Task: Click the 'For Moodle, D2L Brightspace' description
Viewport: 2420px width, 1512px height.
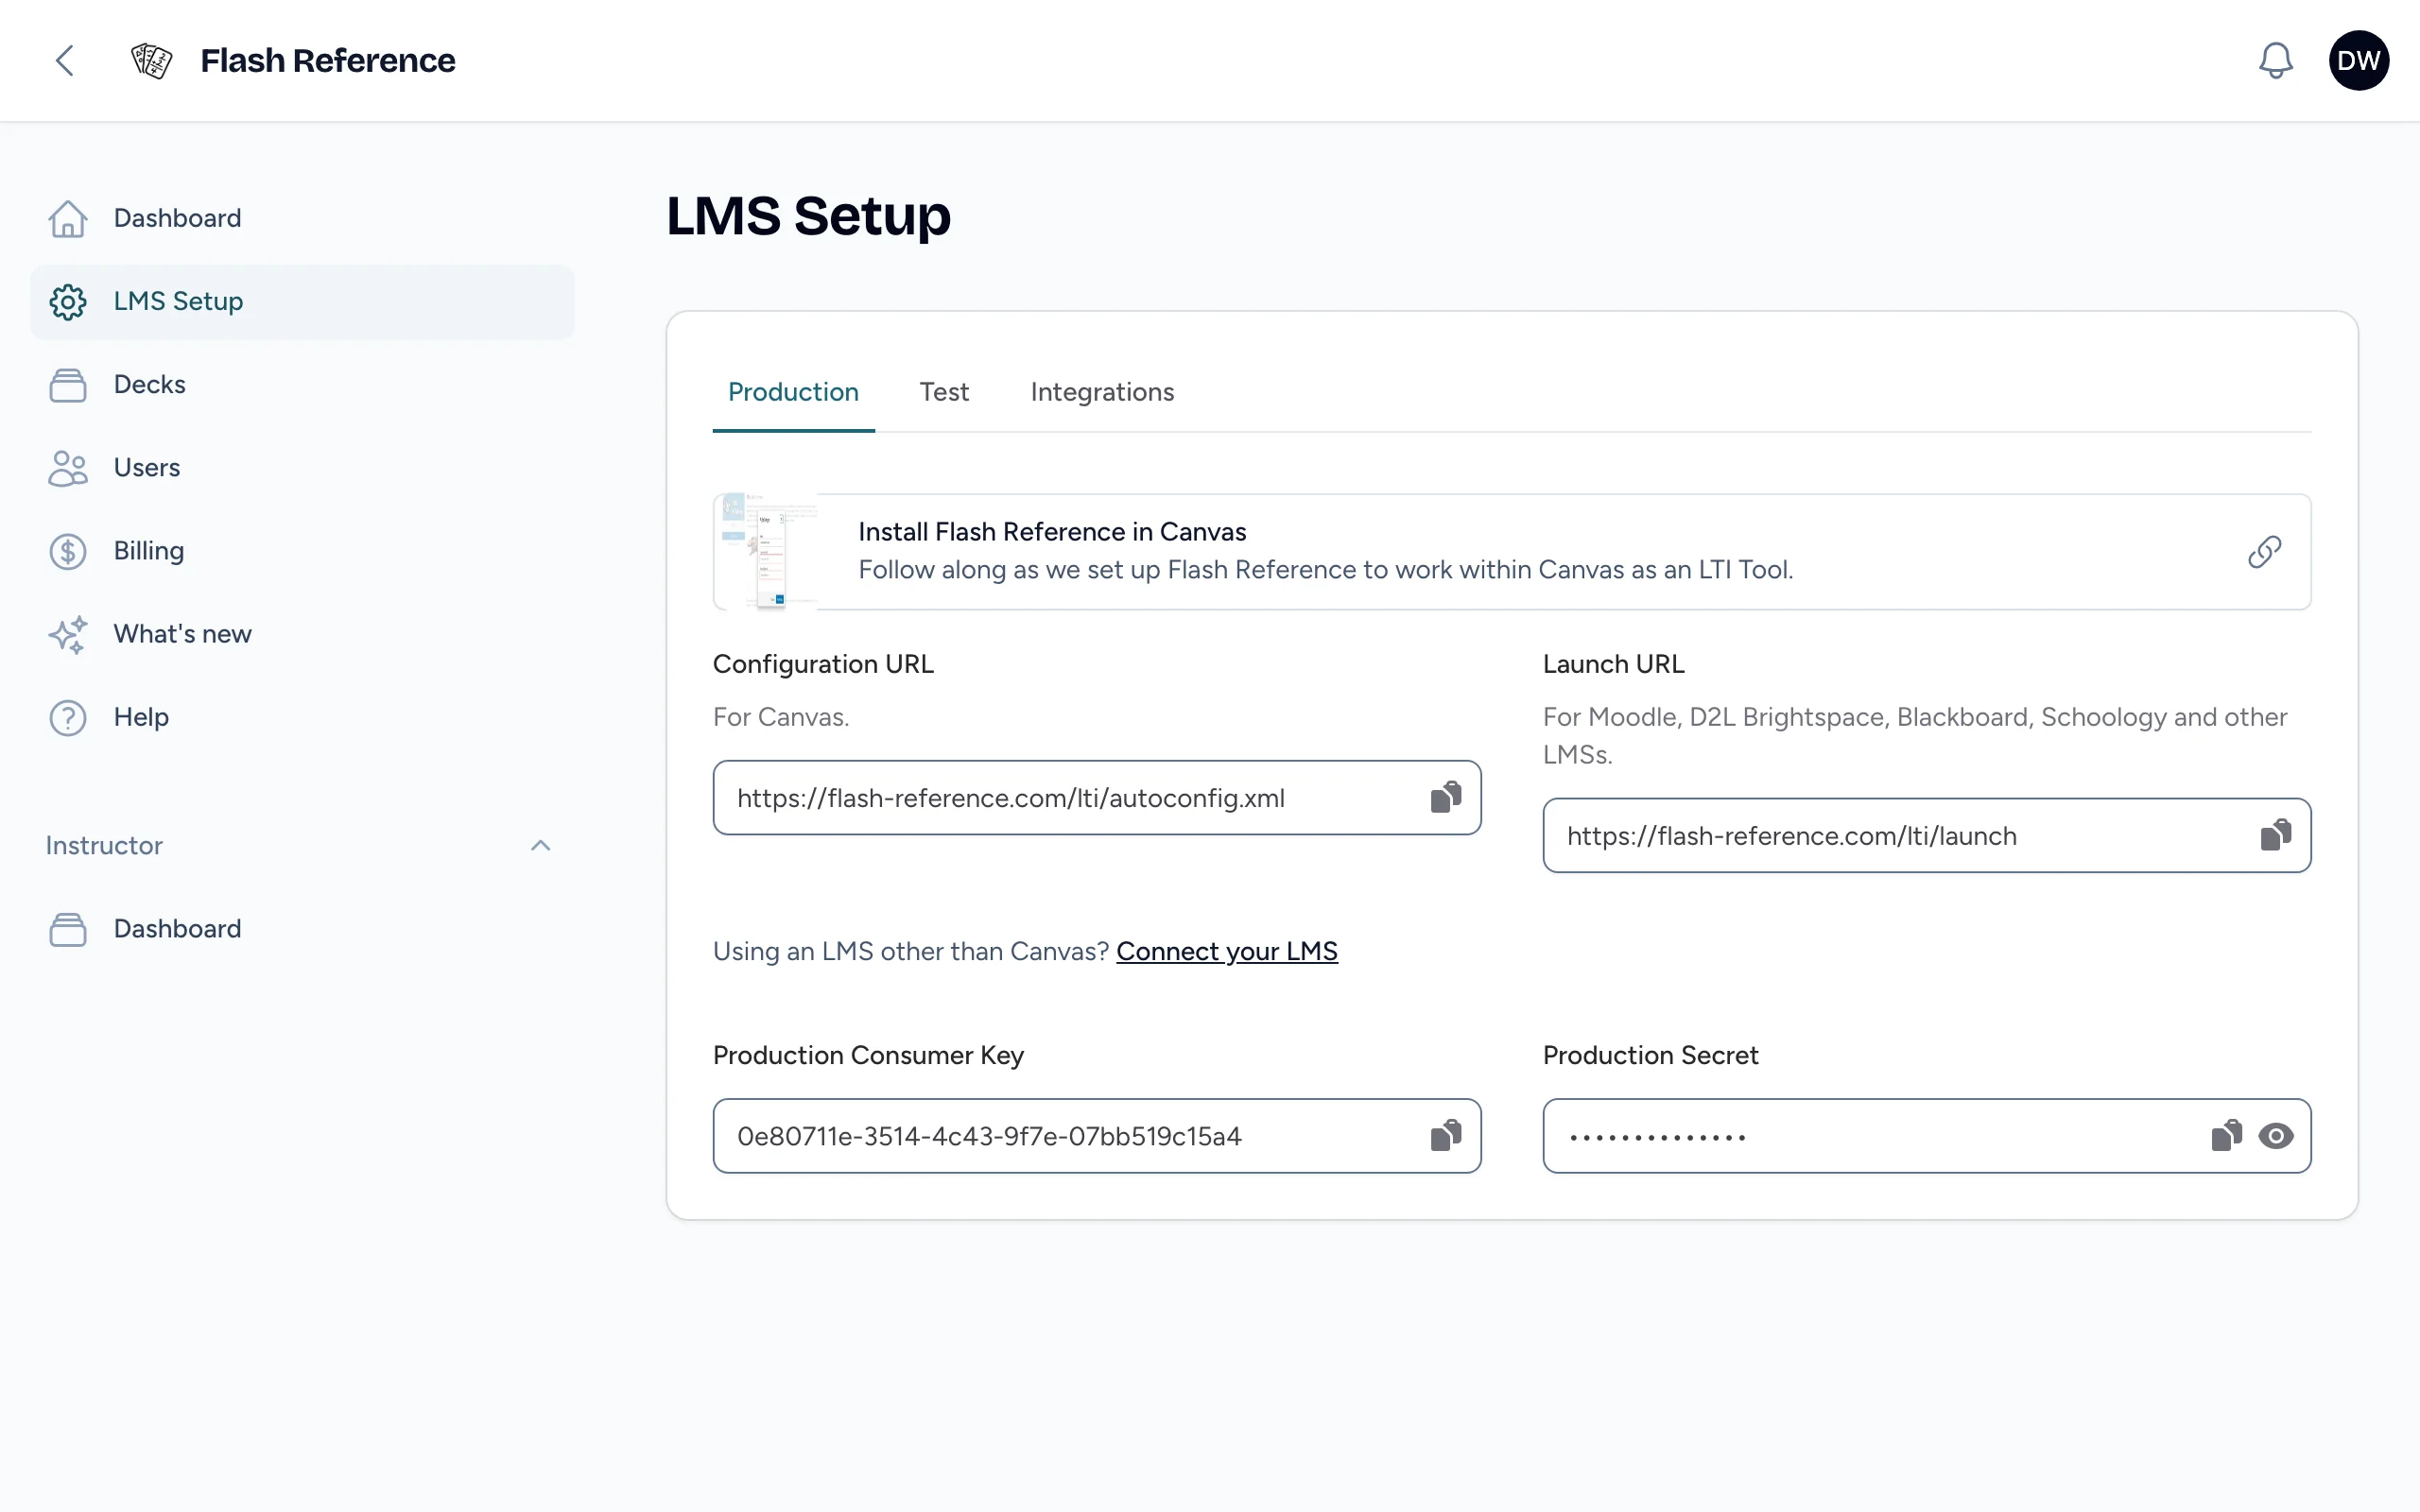Action: 1914,735
